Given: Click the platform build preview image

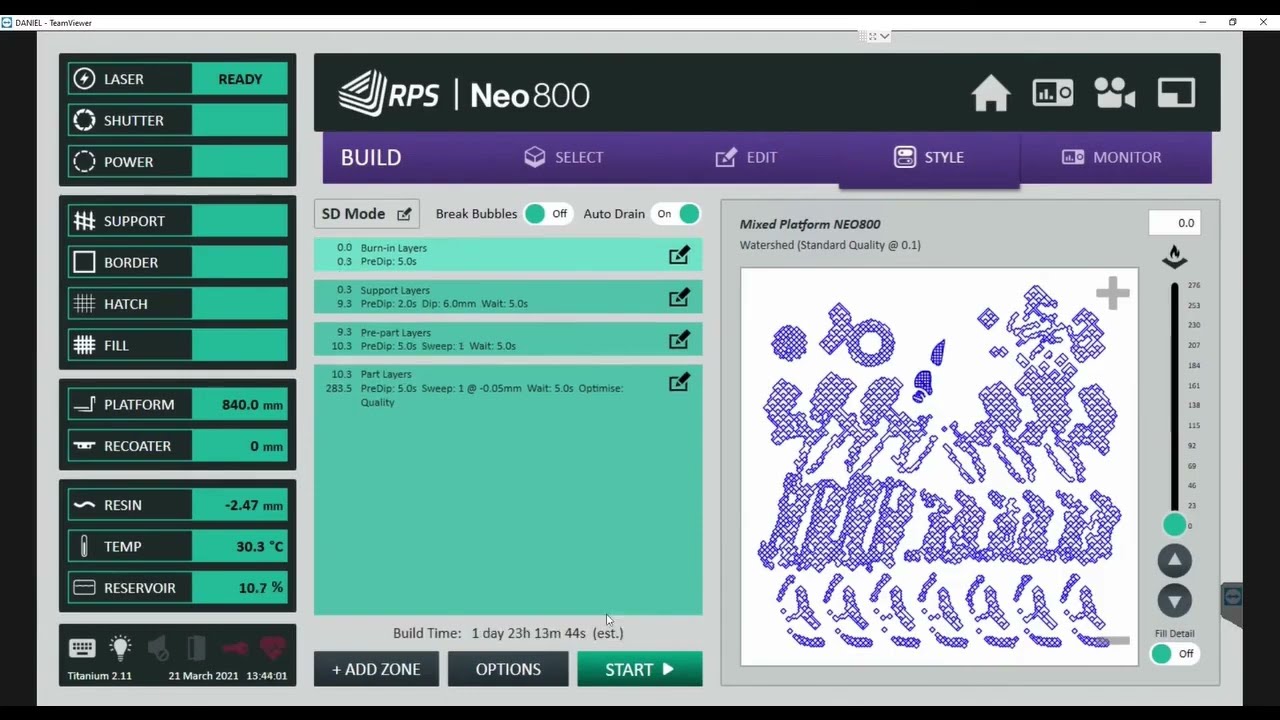Looking at the screenshot, I should [x=939, y=467].
